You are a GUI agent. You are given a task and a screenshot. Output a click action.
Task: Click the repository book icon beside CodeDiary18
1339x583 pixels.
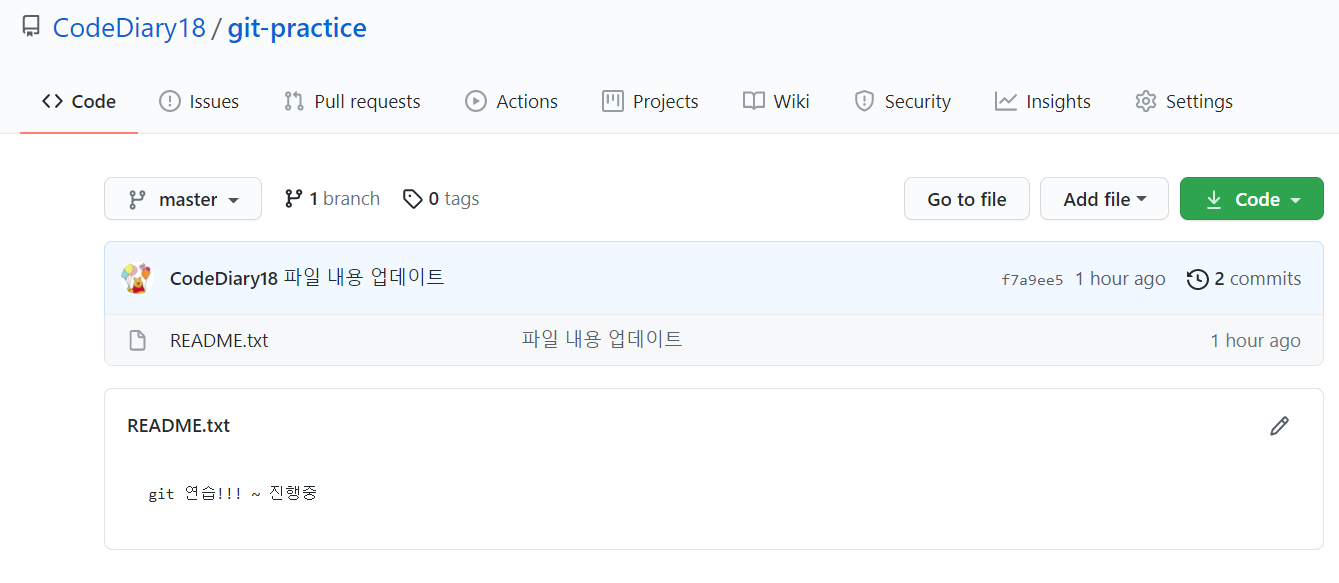(x=31, y=28)
